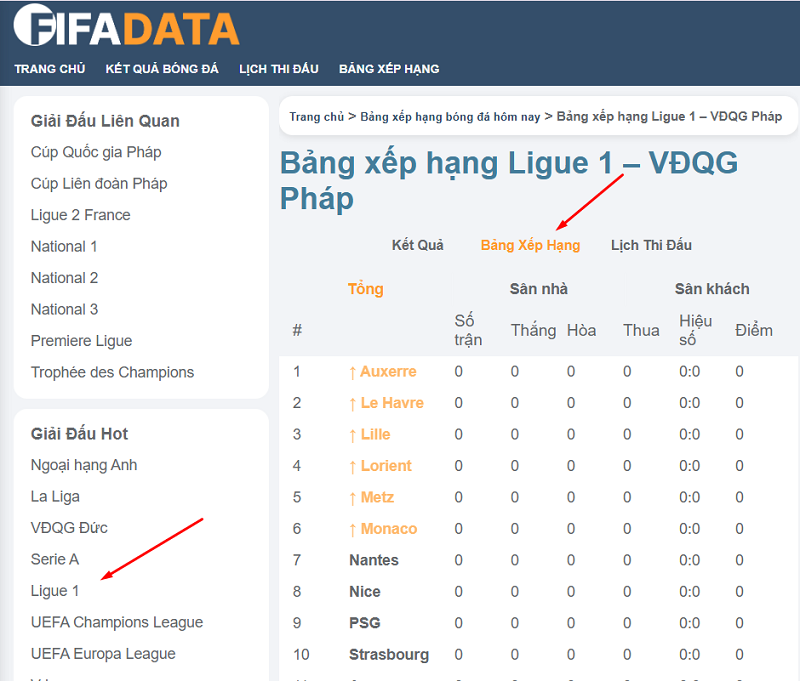Select BẢNG XẾP HẠNG in top navigation
The width and height of the screenshot is (800, 681).
pyautogui.click(x=389, y=69)
